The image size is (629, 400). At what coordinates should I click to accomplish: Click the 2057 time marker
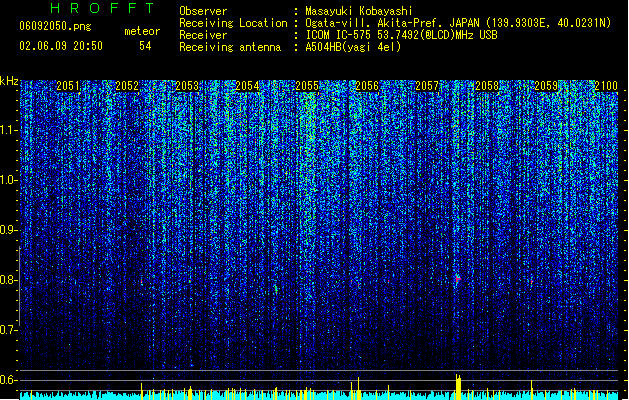pyautogui.click(x=427, y=86)
